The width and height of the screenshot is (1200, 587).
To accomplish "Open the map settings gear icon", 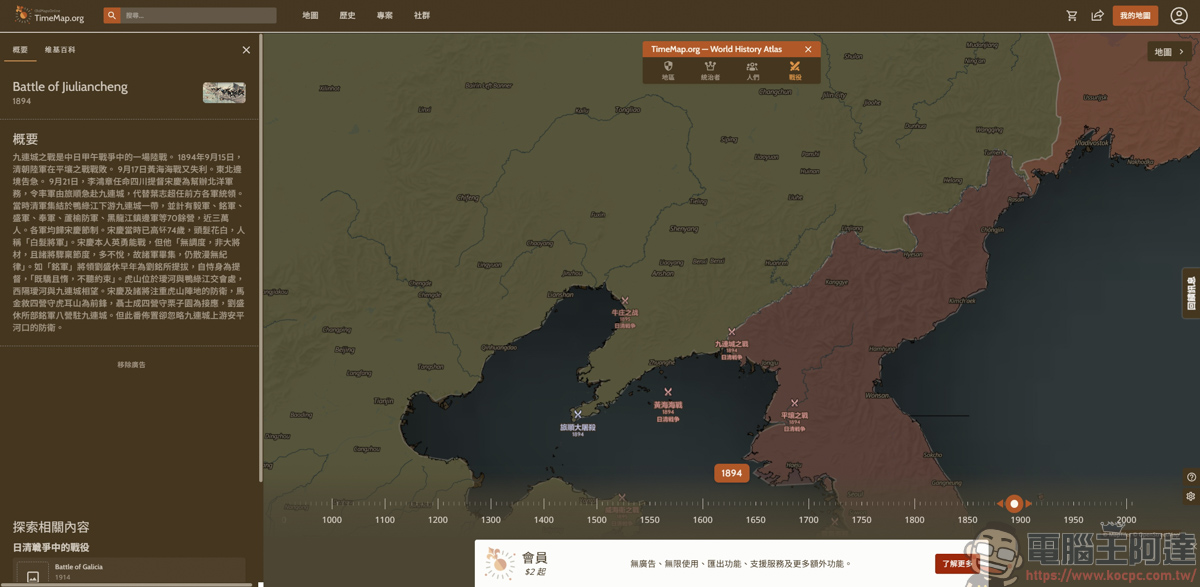I will point(1191,496).
